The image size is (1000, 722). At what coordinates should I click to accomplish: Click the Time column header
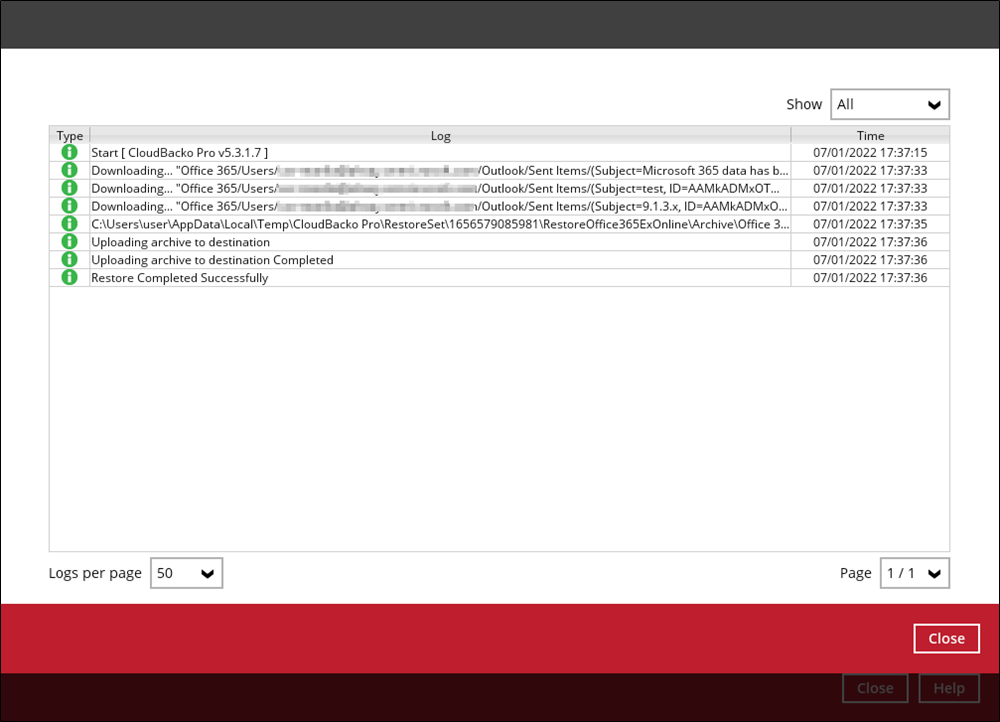[x=870, y=135]
